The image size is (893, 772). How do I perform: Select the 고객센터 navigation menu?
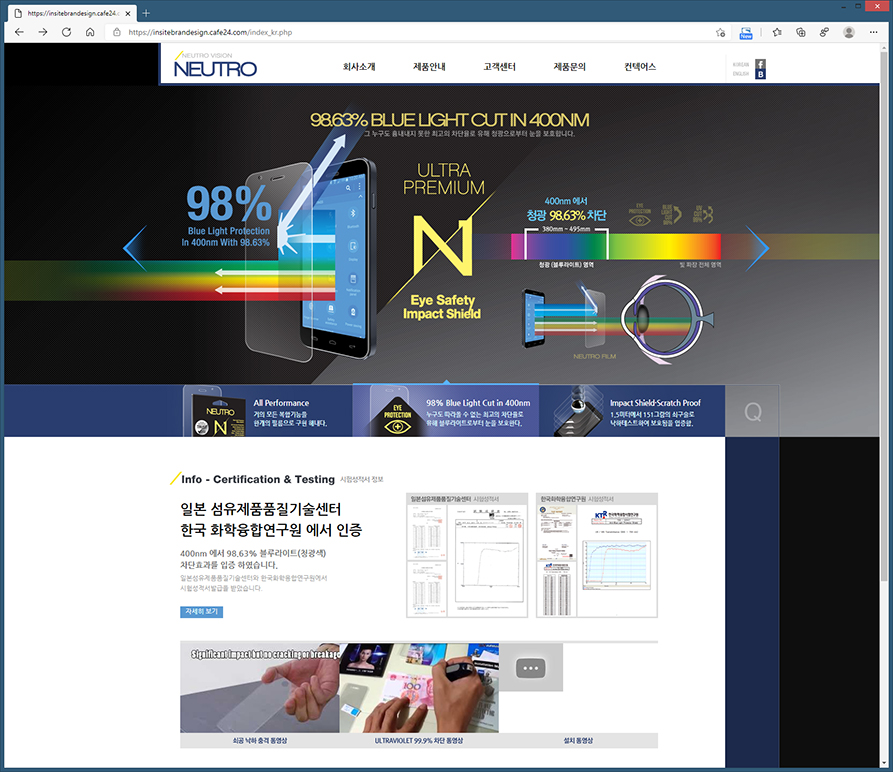coord(499,67)
